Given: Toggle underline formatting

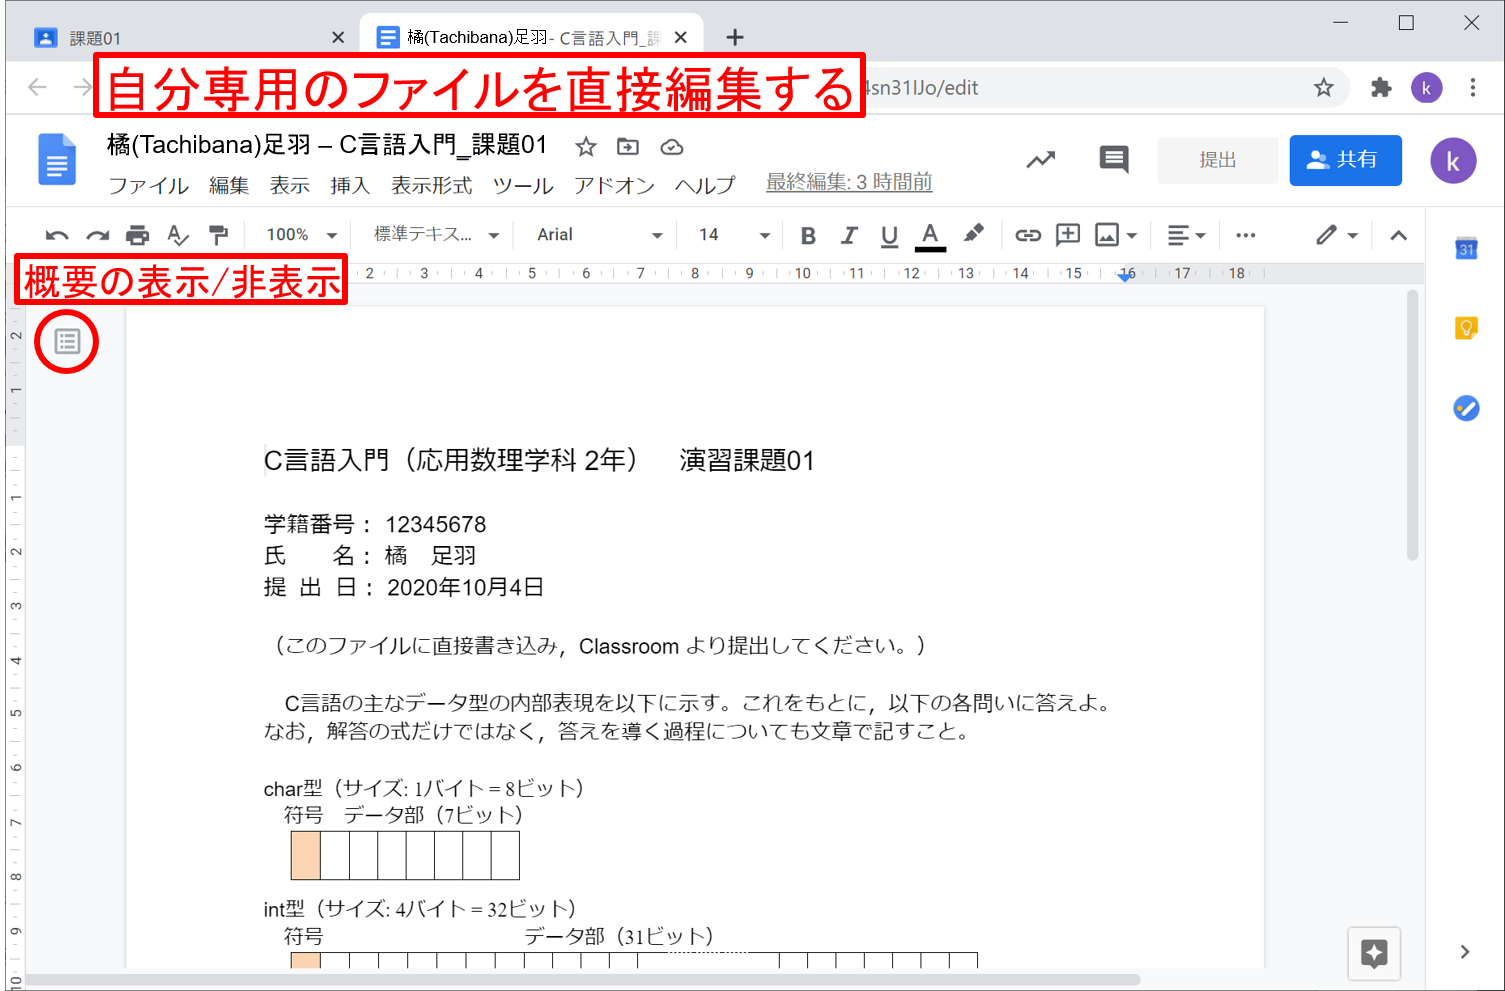Looking at the screenshot, I should (x=889, y=236).
